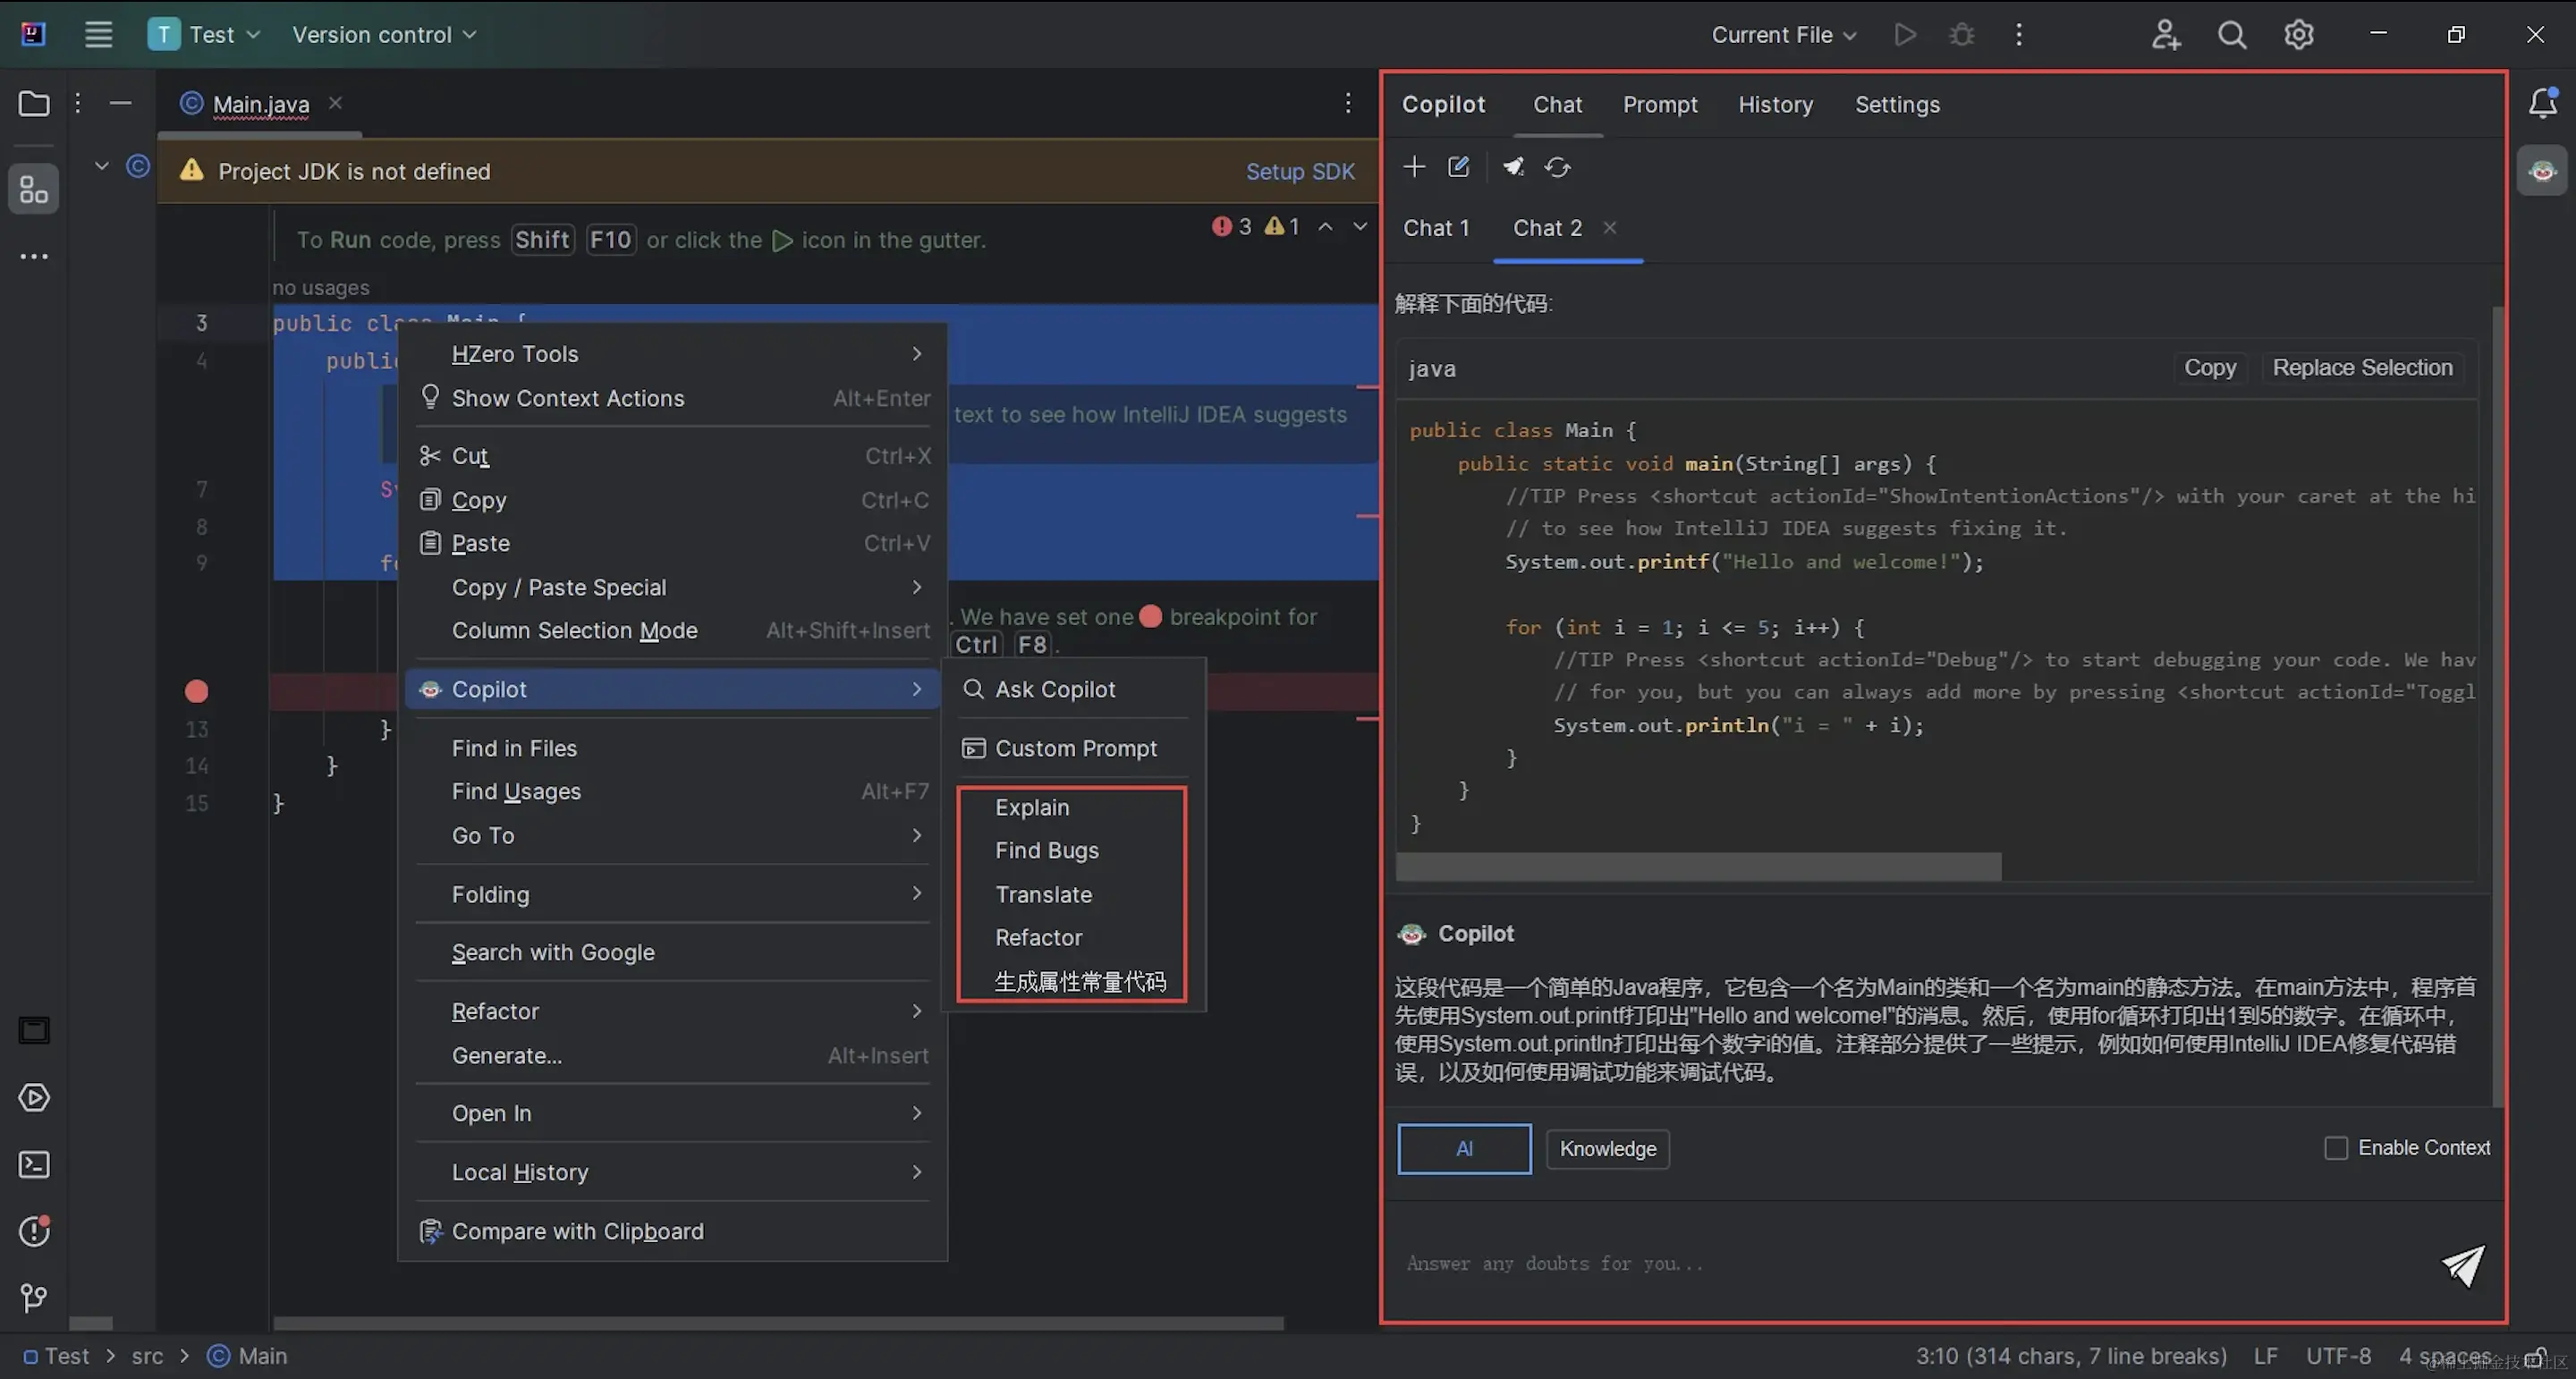Click the Replace Selection button
Screen dimensions: 2576x1379
tap(2361, 367)
